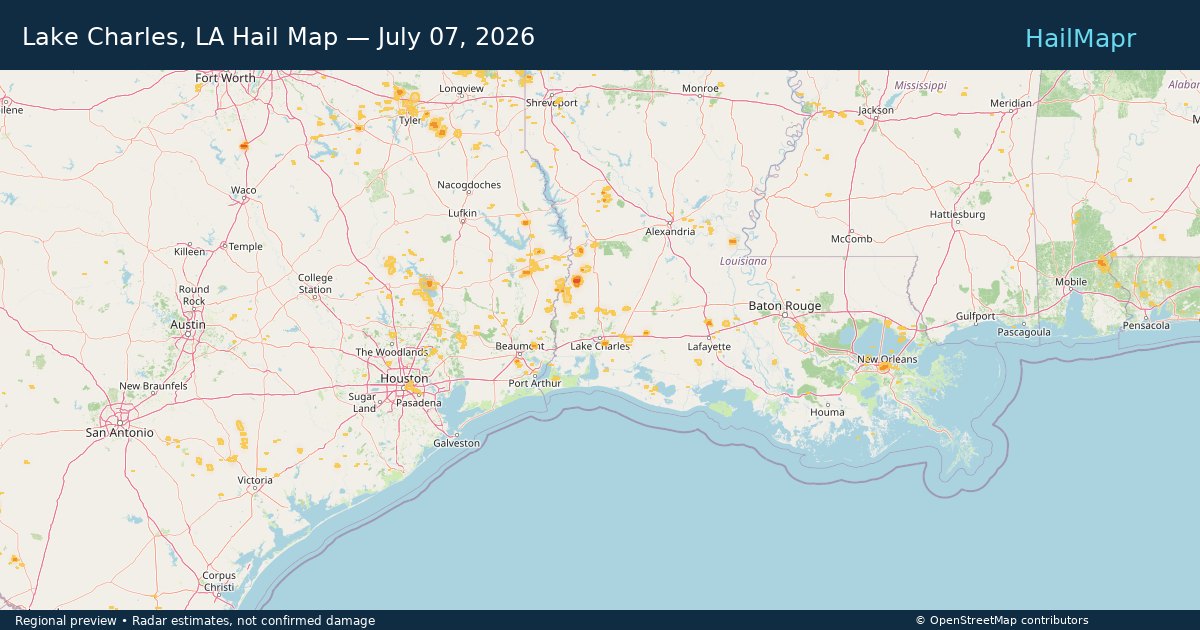The height and width of the screenshot is (630, 1200).
Task: Click the Houma city label
Action: 827,412
